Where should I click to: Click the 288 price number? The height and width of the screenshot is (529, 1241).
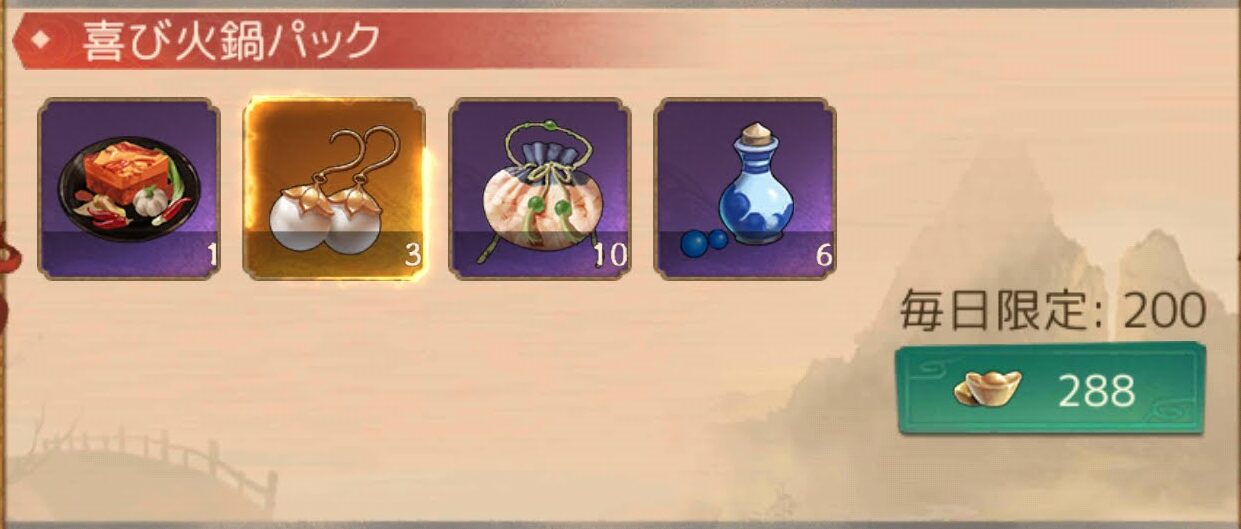[x=1096, y=390]
